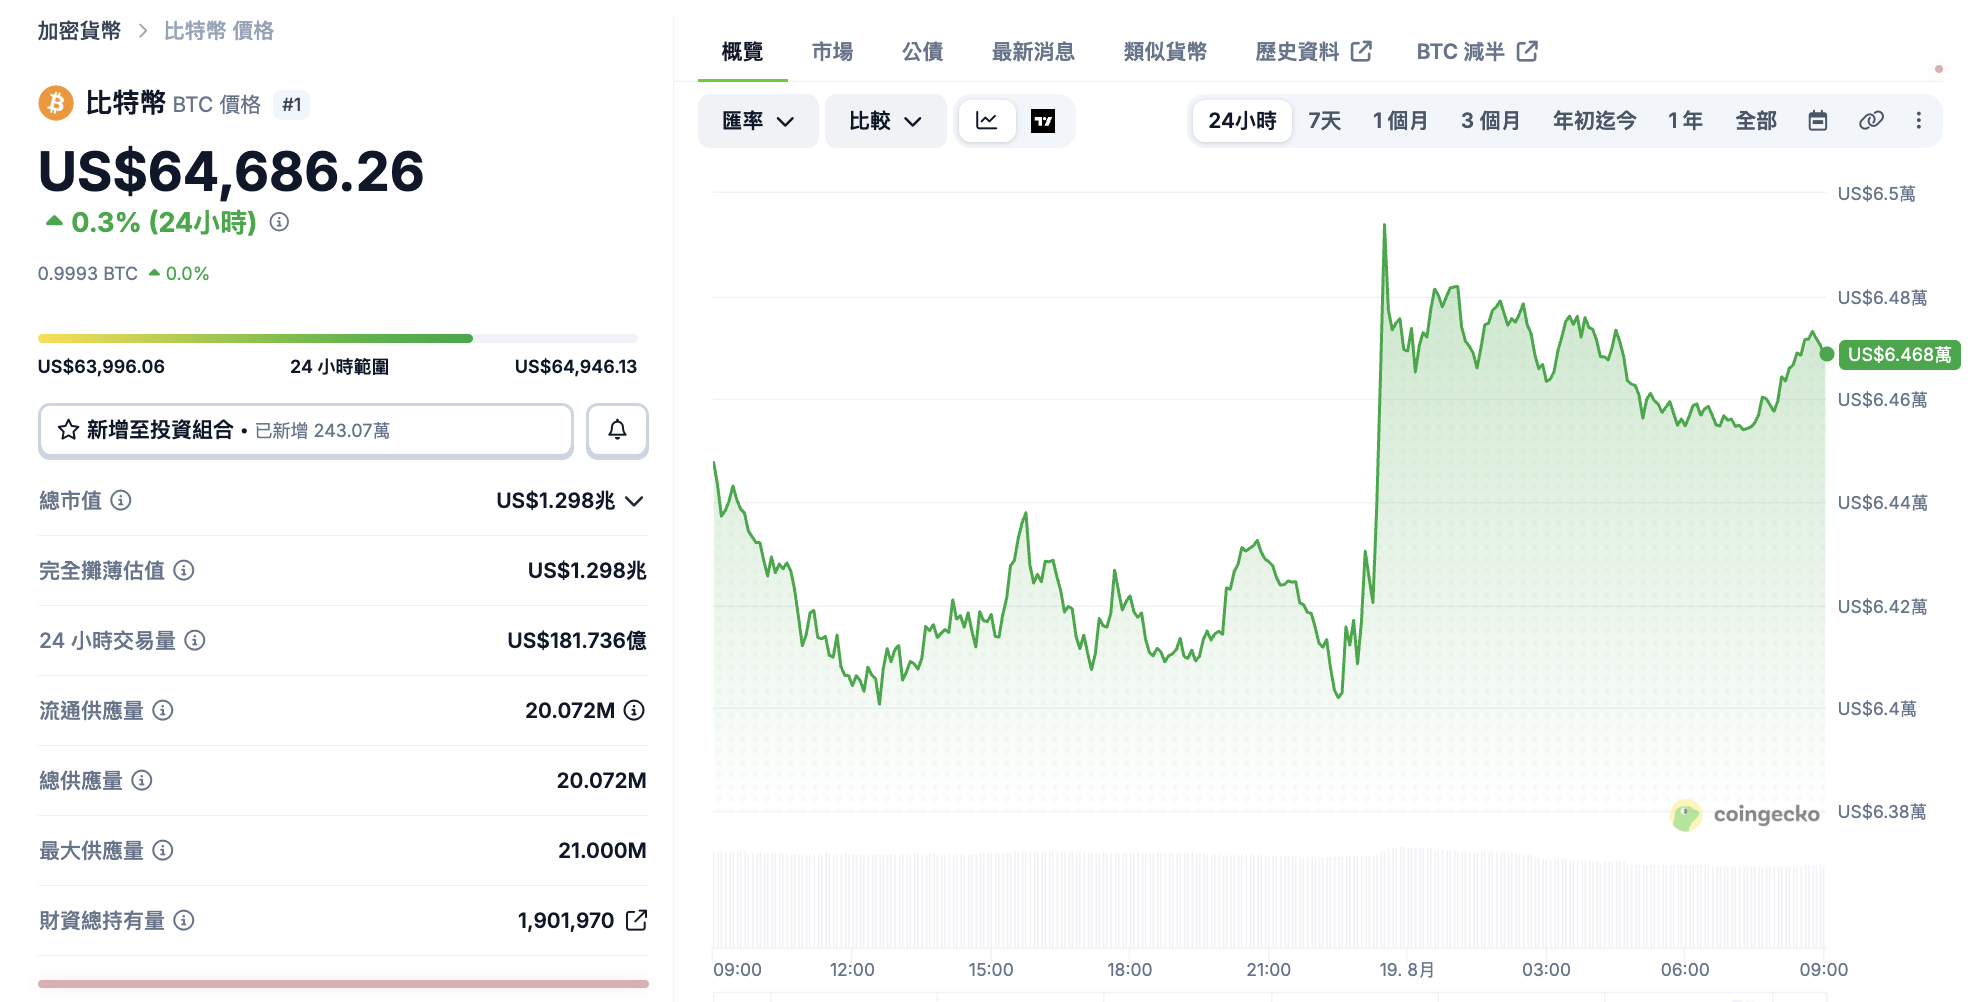The height and width of the screenshot is (1002, 1982).
Task: Click info icon next to 24 小時交易量
Action: 195,640
